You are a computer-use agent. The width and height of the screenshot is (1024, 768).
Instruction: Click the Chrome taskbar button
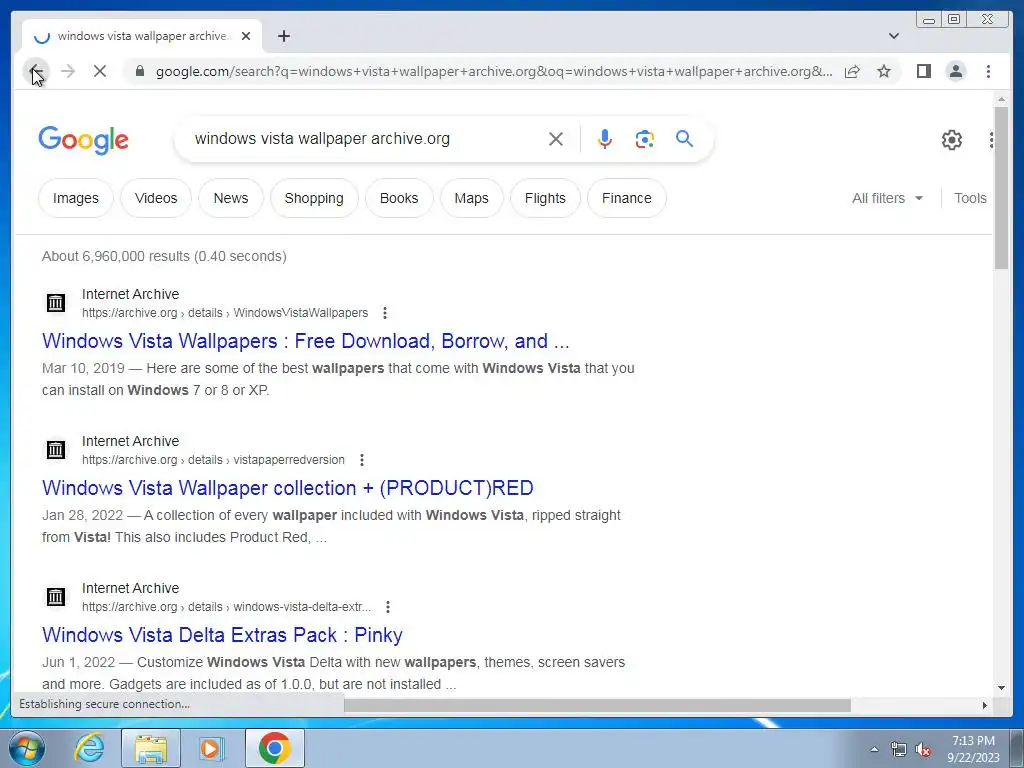pos(275,748)
